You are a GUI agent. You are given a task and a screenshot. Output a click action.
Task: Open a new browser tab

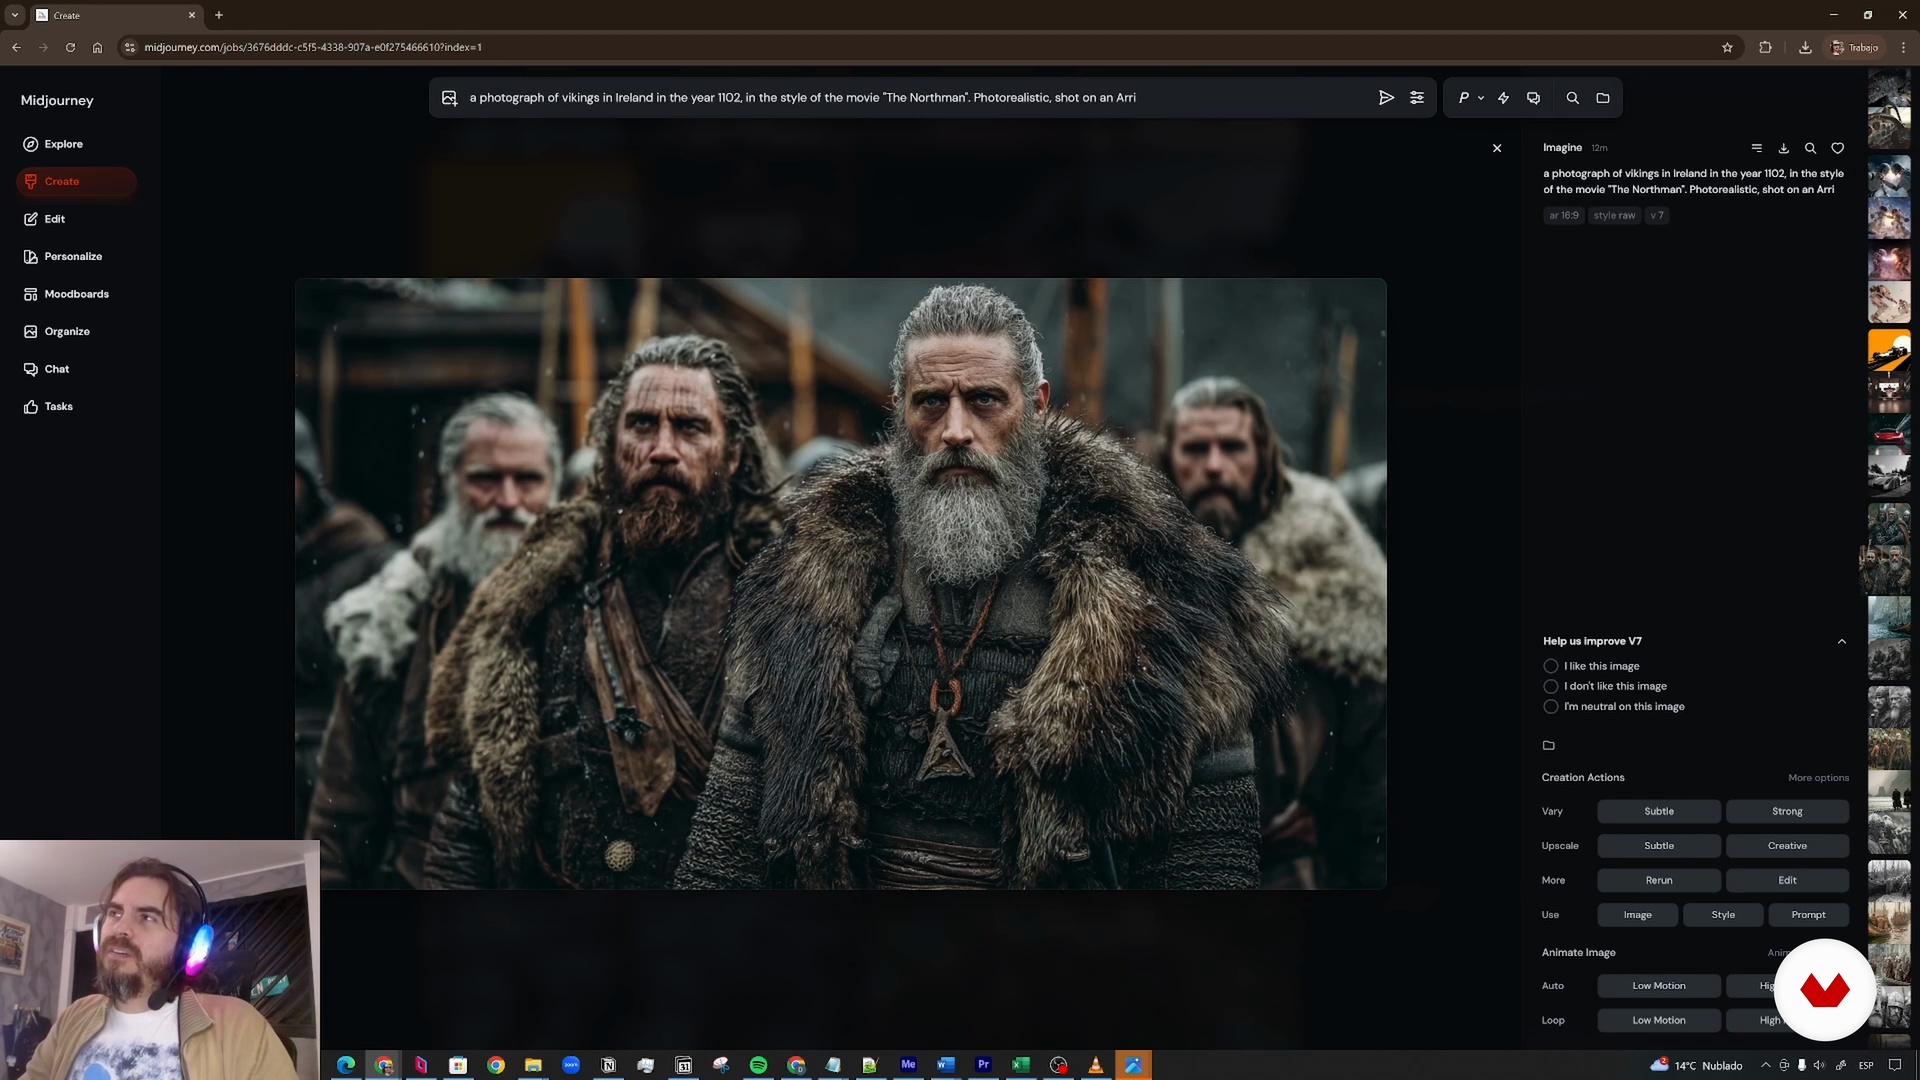(x=219, y=15)
